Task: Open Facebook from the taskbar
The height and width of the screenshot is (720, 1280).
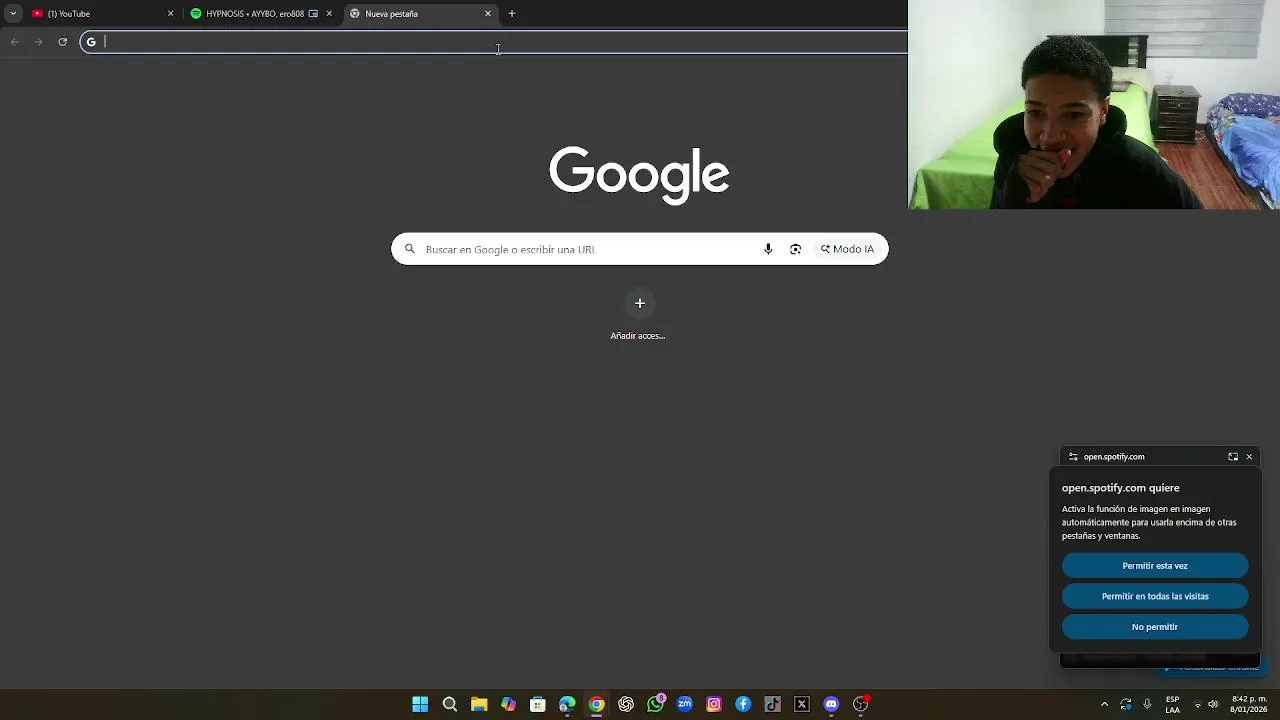Action: click(x=743, y=704)
